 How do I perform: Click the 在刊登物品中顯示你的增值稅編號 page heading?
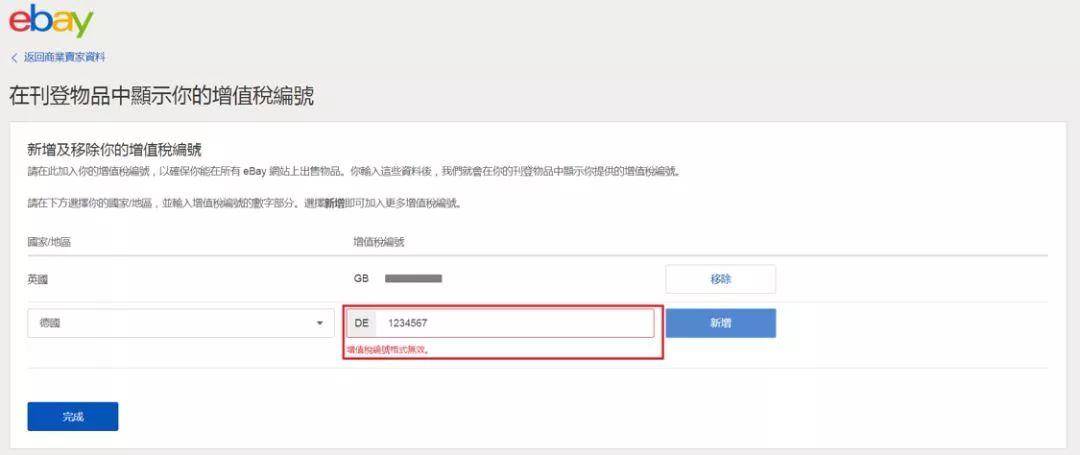point(162,96)
